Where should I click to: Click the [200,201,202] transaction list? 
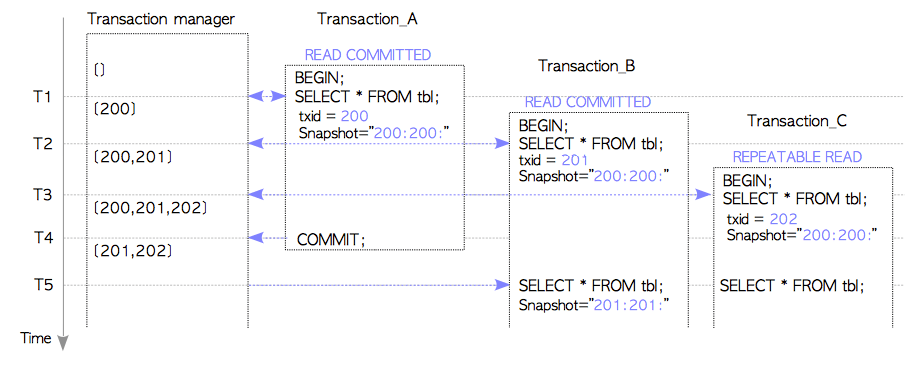tap(150, 209)
